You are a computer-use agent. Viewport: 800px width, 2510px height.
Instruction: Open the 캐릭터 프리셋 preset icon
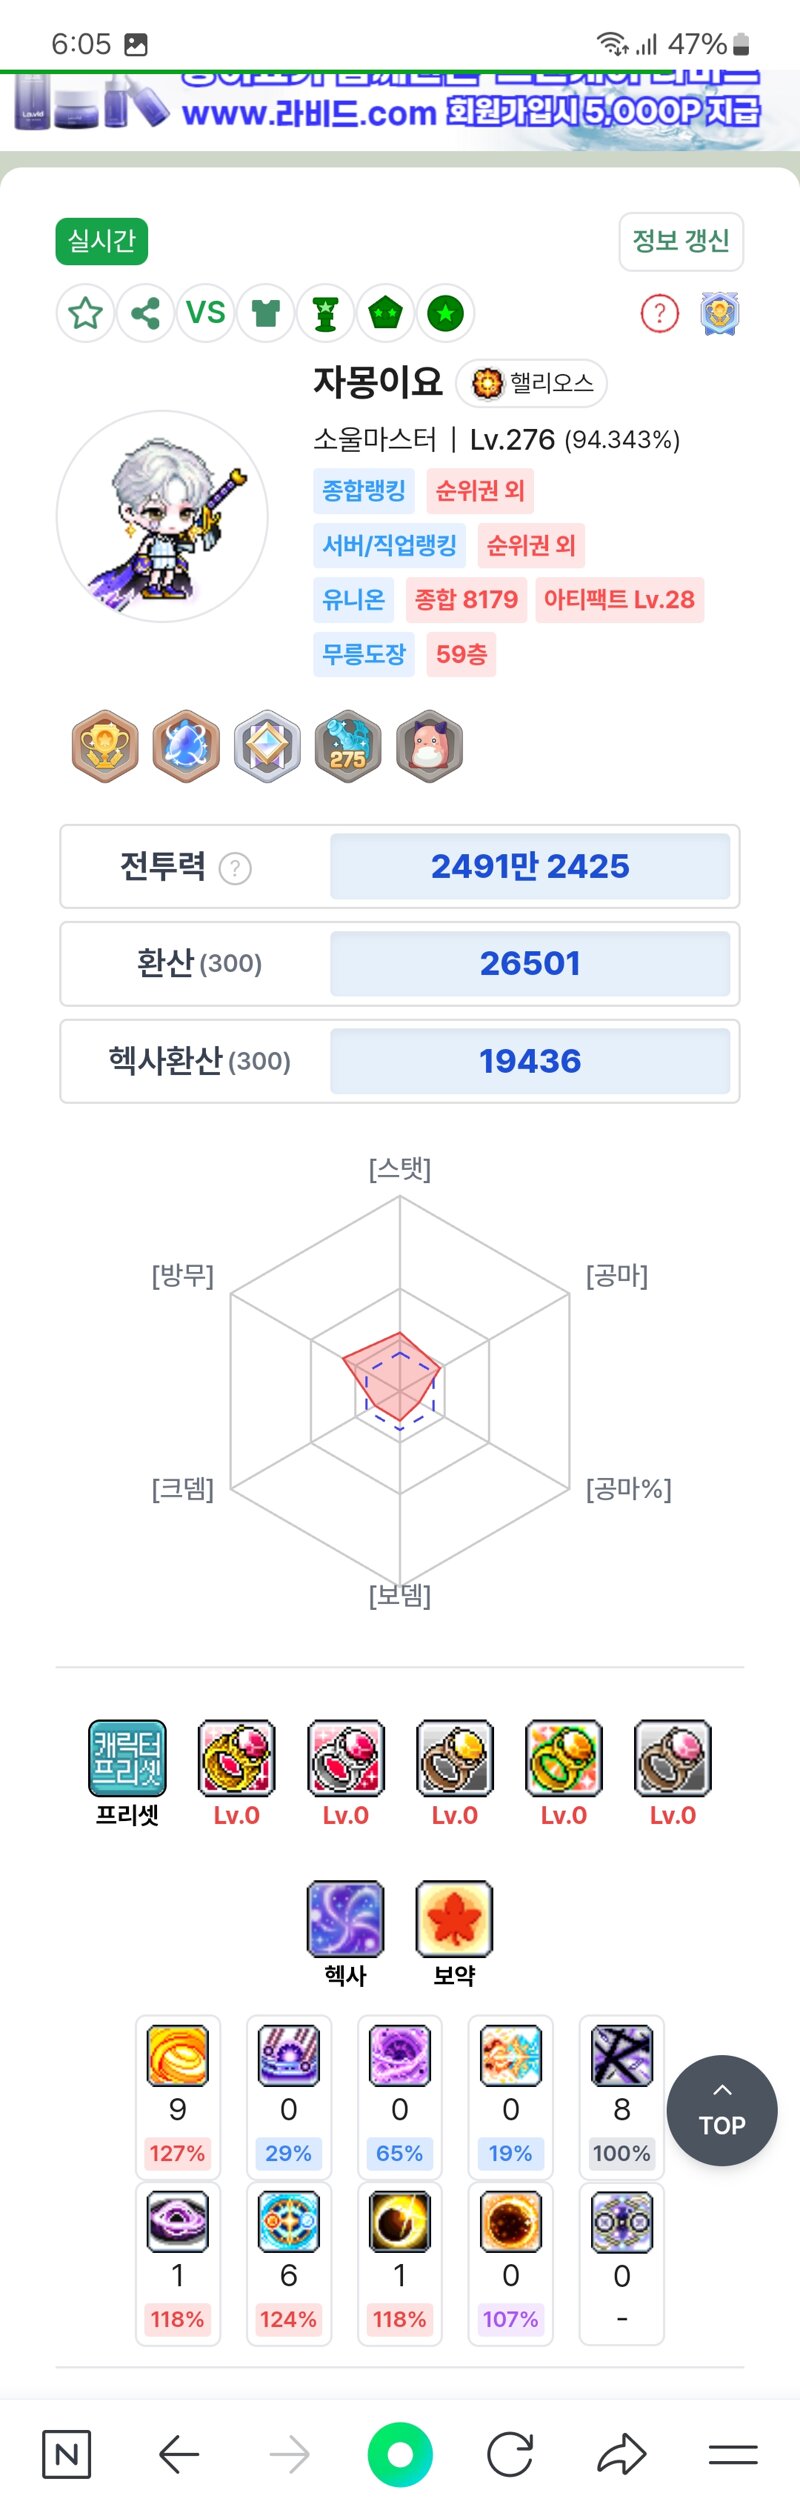click(x=127, y=1758)
